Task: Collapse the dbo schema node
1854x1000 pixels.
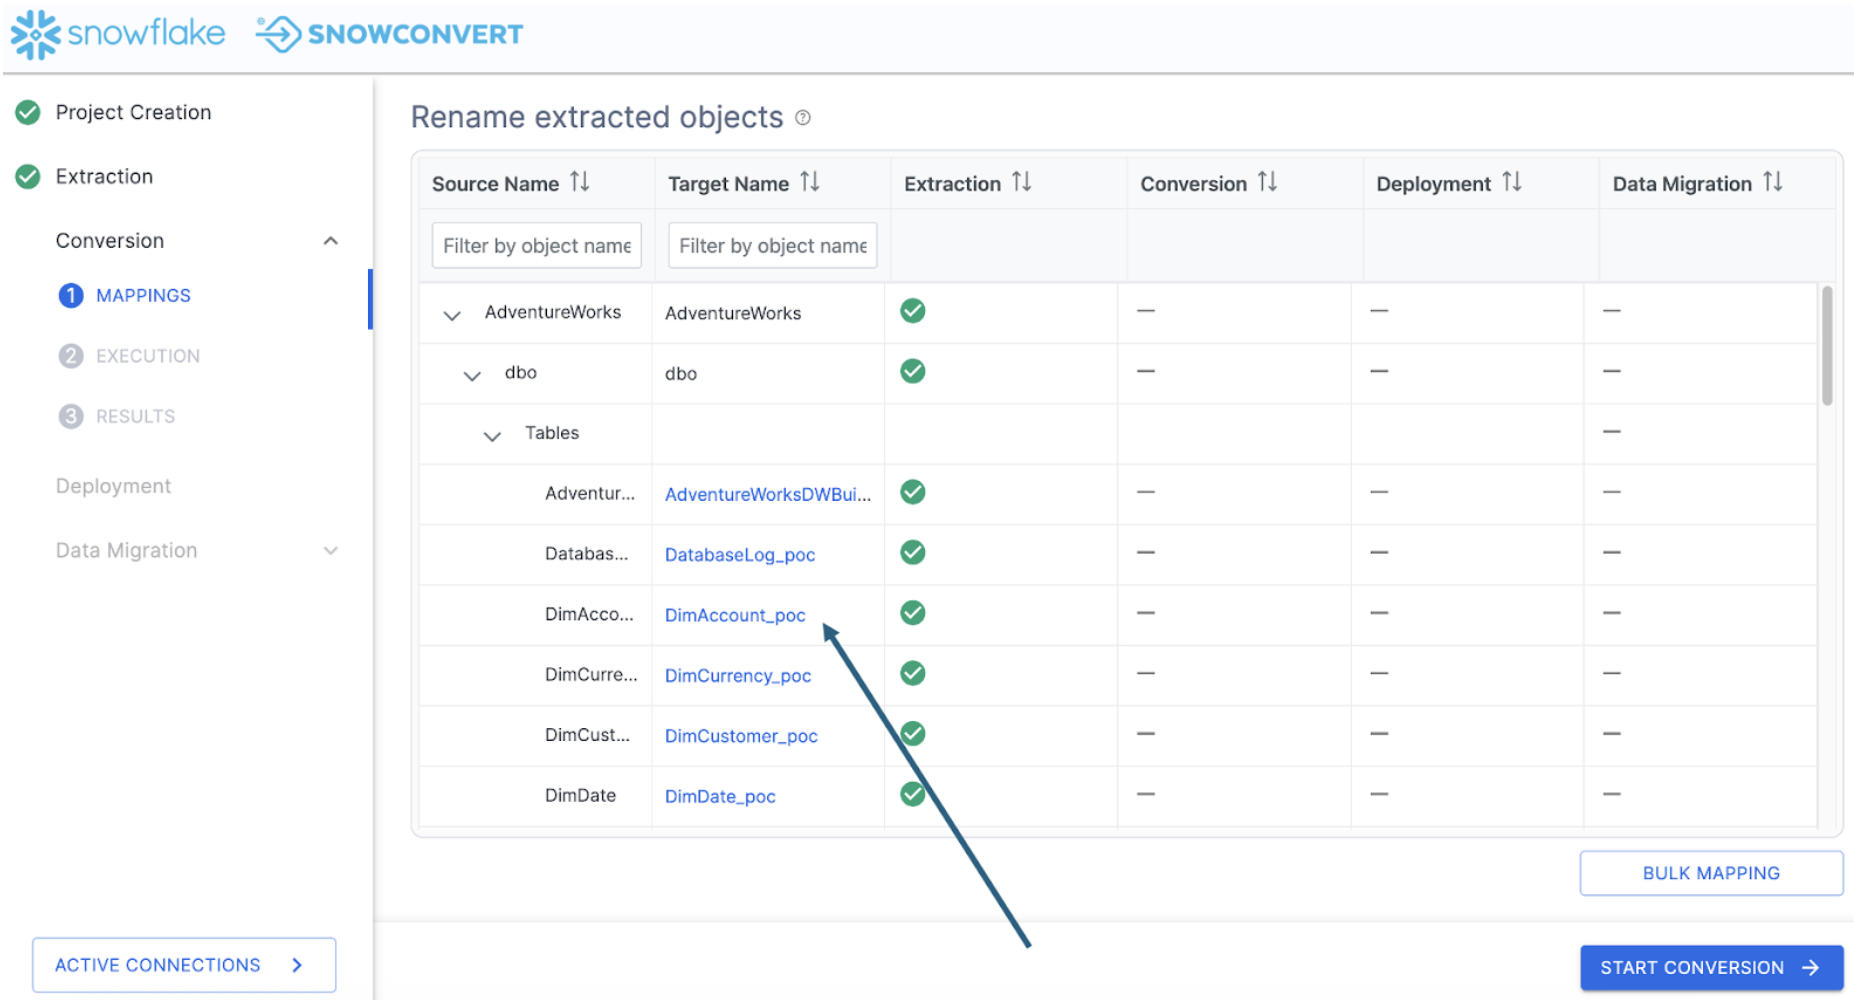Action: 471,373
